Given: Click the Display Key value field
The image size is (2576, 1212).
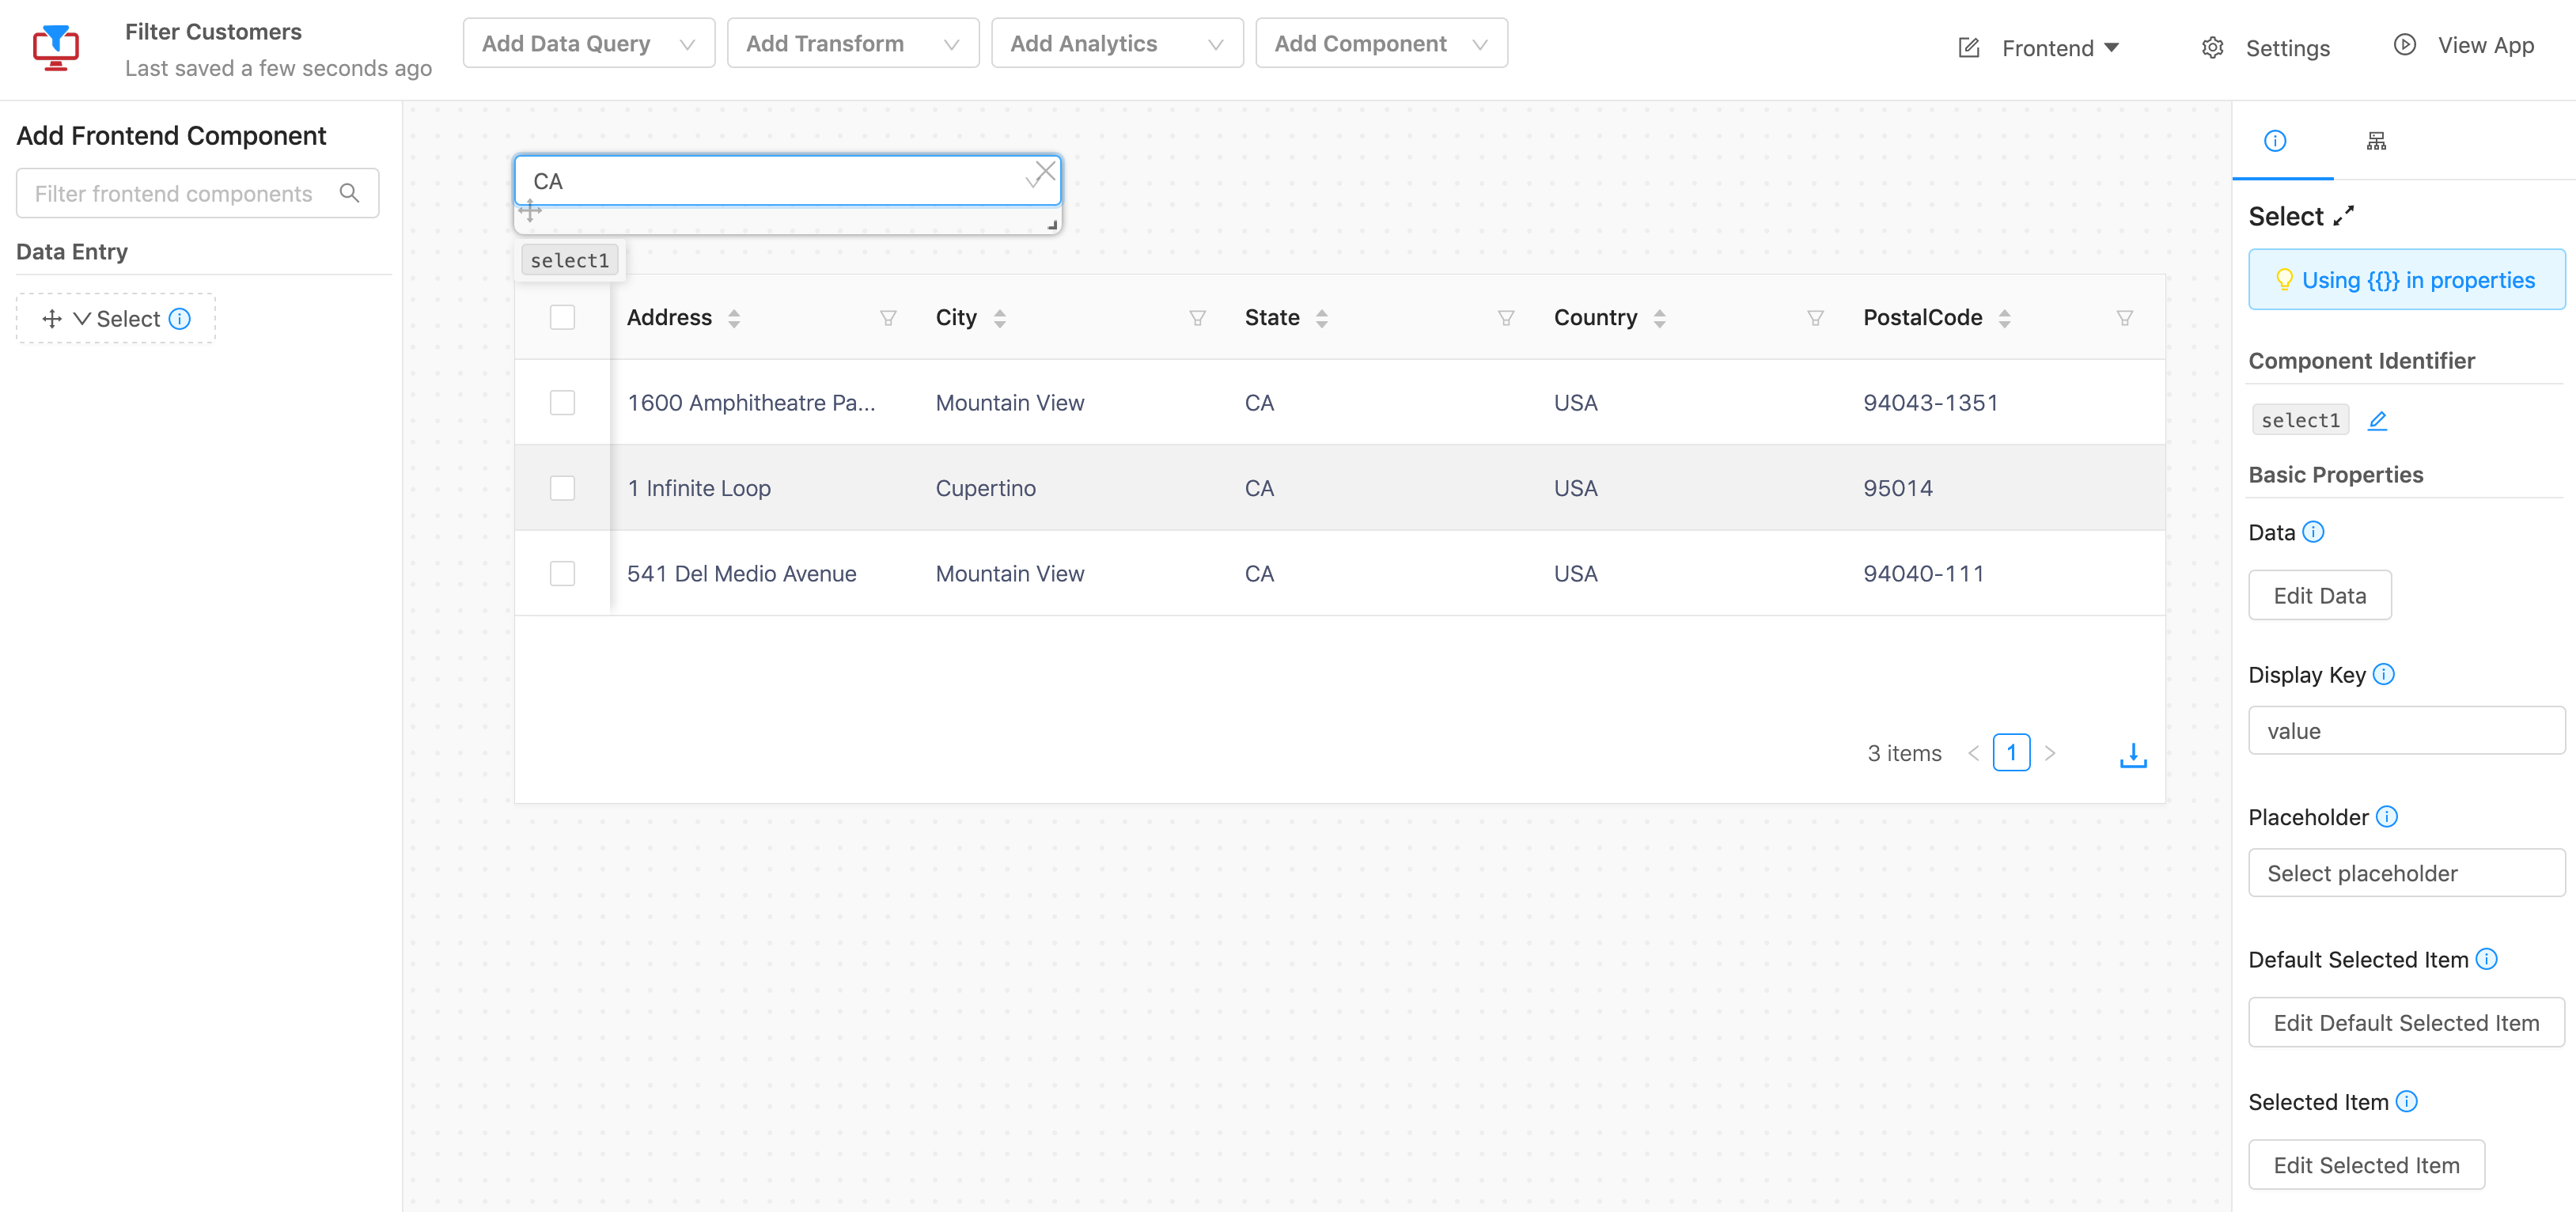Looking at the screenshot, I should tap(2406, 730).
